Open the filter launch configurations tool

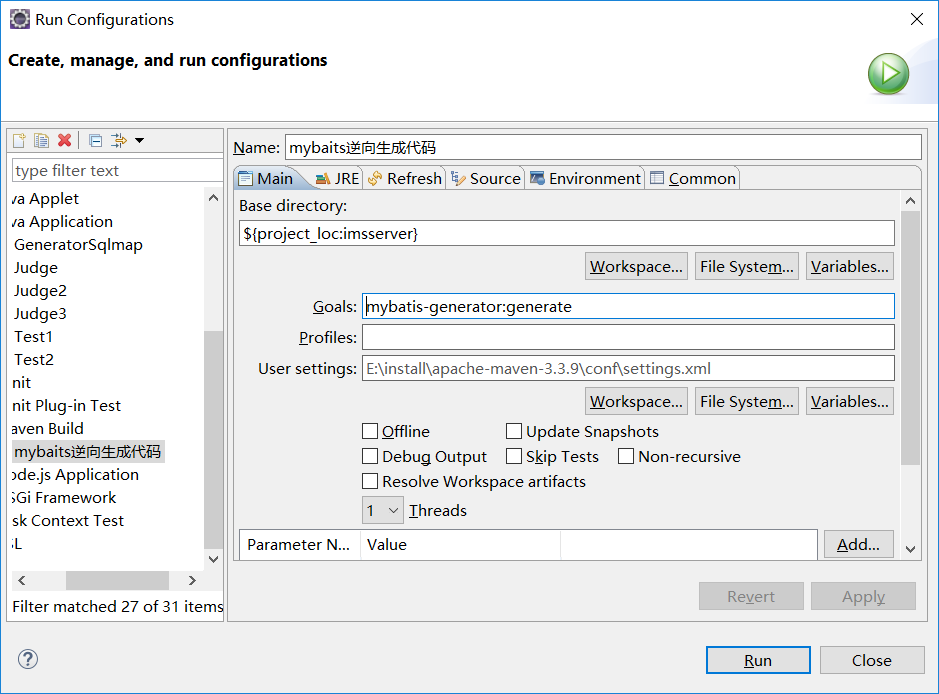click(117, 140)
